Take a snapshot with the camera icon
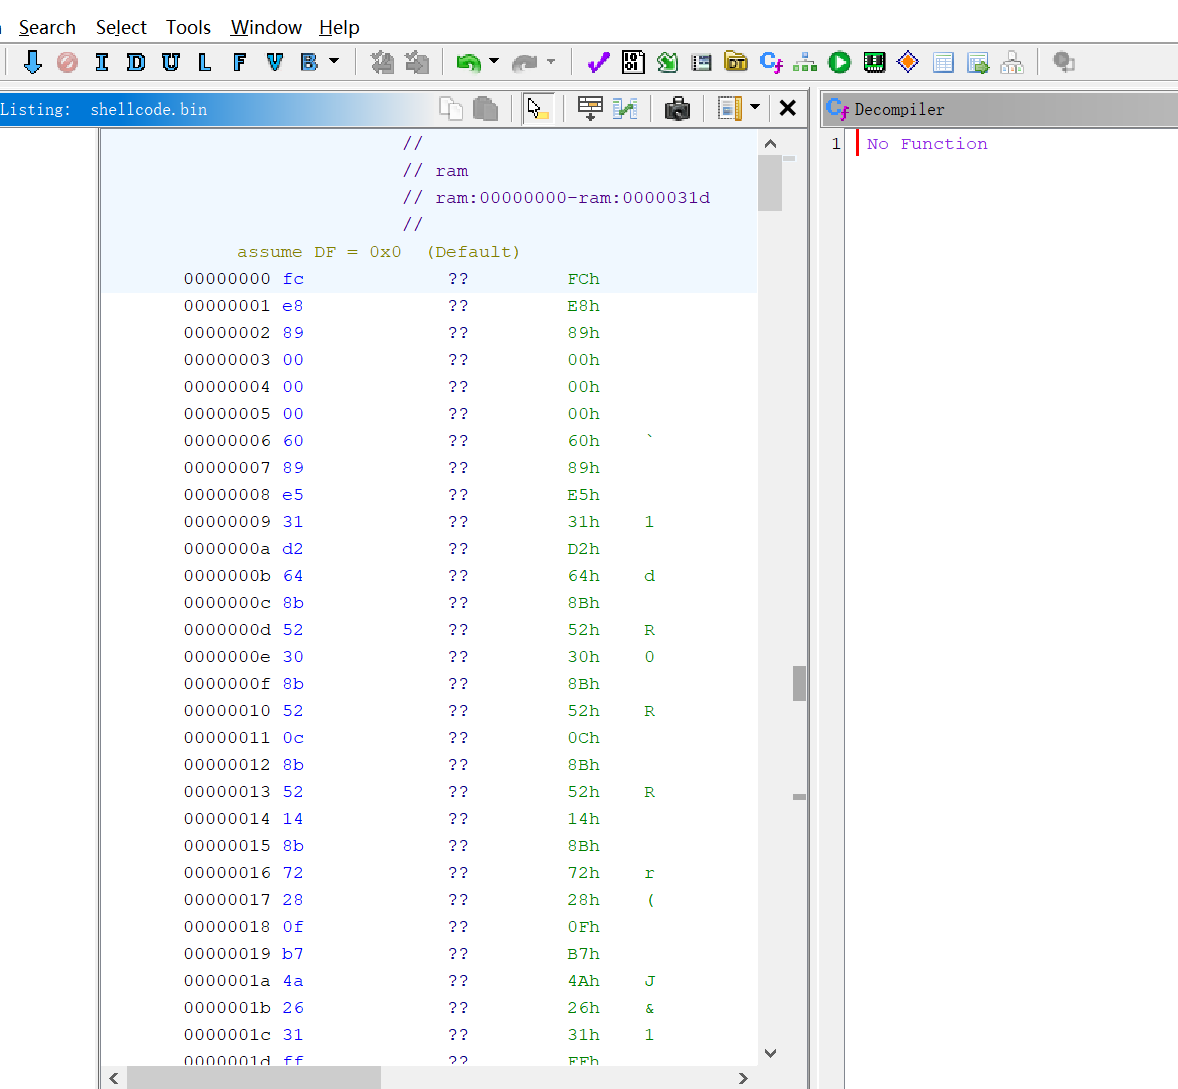1178x1089 pixels. pyautogui.click(x=677, y=108)
